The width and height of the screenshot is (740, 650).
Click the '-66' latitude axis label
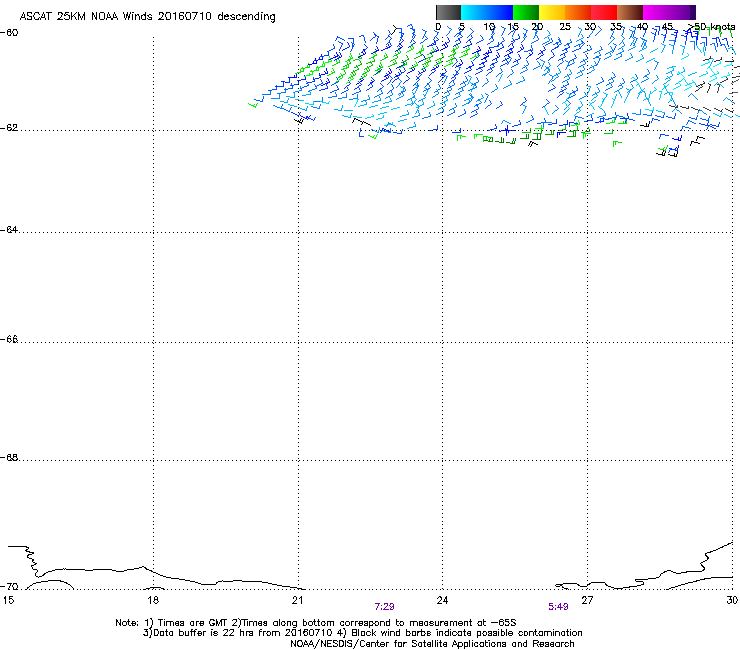coord(9,339)
